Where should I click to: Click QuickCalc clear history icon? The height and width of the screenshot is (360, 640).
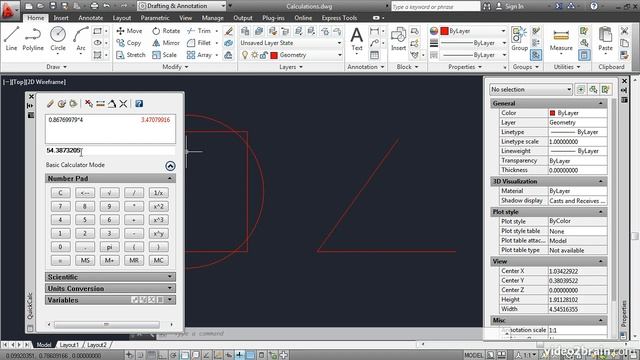pyautogui.click(x=62, y=104)
